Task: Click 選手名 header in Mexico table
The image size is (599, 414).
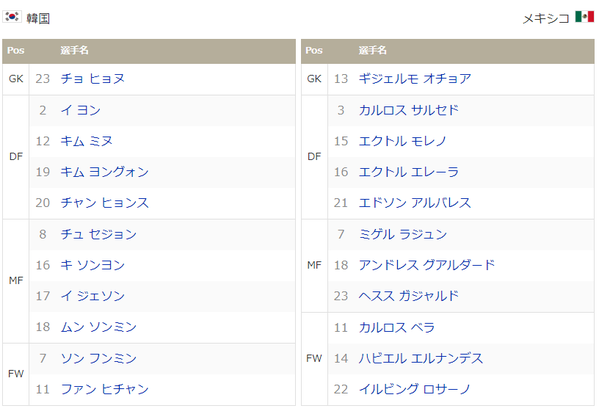Action: click(372, 50)
